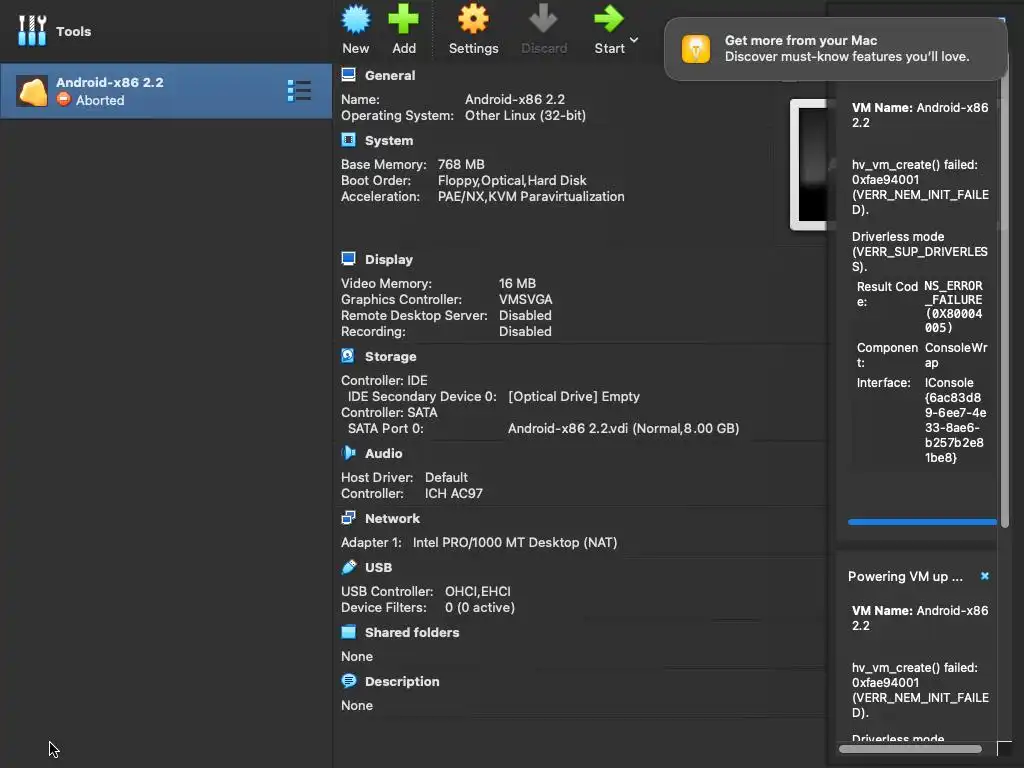Image resolution: width=1024 pixels, height=768 pixels.
Task: Open the Network section header
Action: 392,519
